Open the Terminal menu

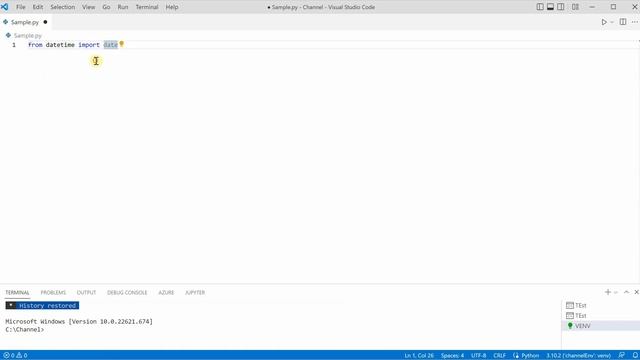147,7
